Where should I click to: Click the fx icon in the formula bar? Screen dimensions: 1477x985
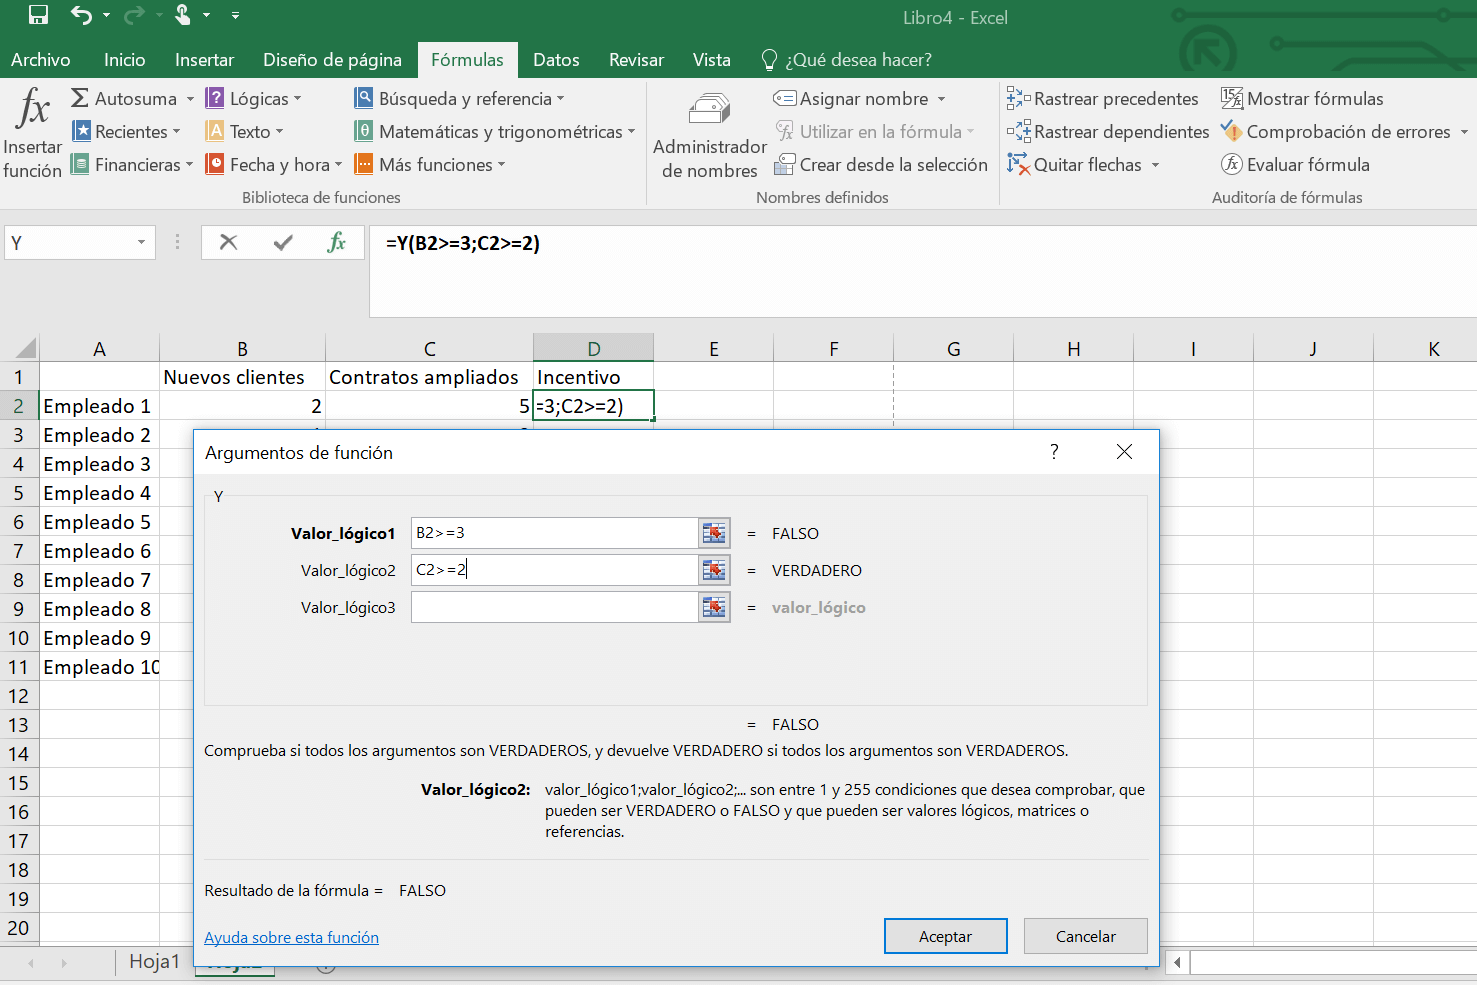pyautogui.click(x=336, y=242)
